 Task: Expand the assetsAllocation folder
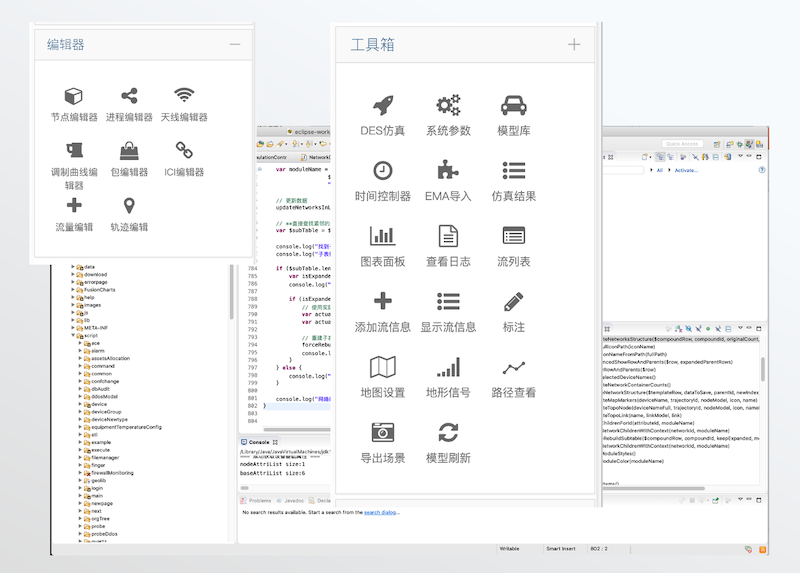(80, 358)
